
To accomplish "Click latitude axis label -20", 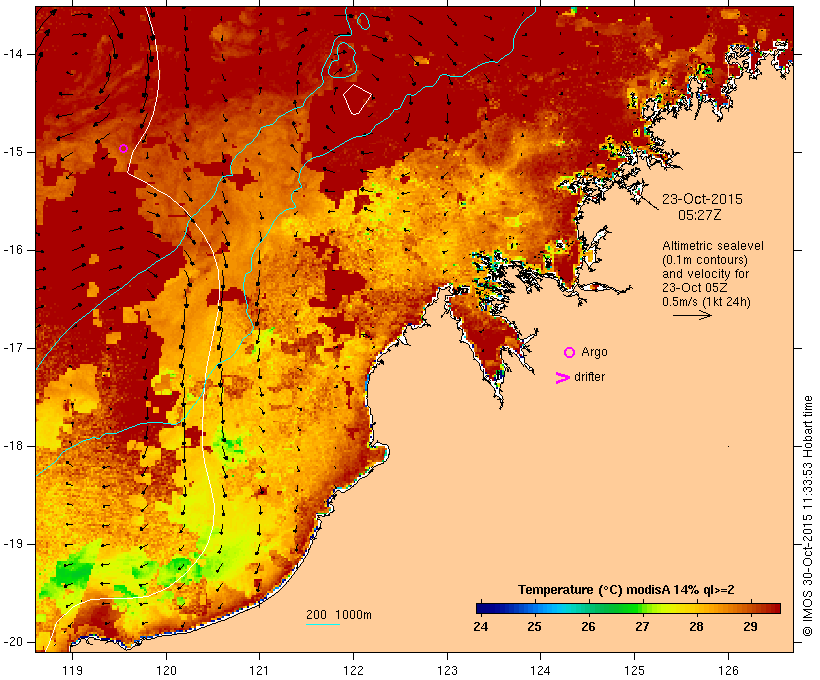I will [13, 642].
